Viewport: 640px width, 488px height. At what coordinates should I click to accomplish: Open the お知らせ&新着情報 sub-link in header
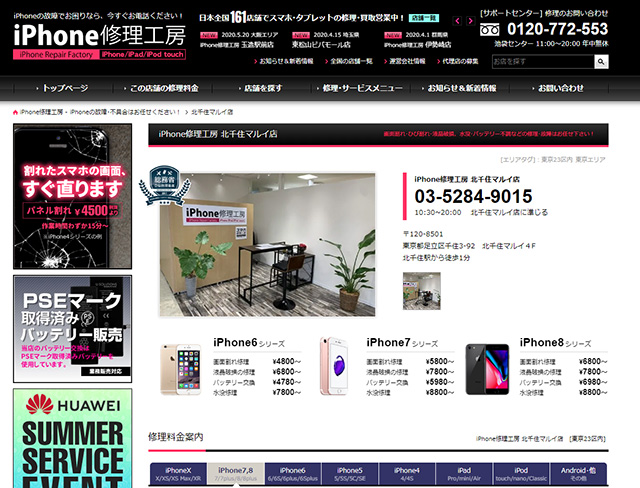[286, 61]
